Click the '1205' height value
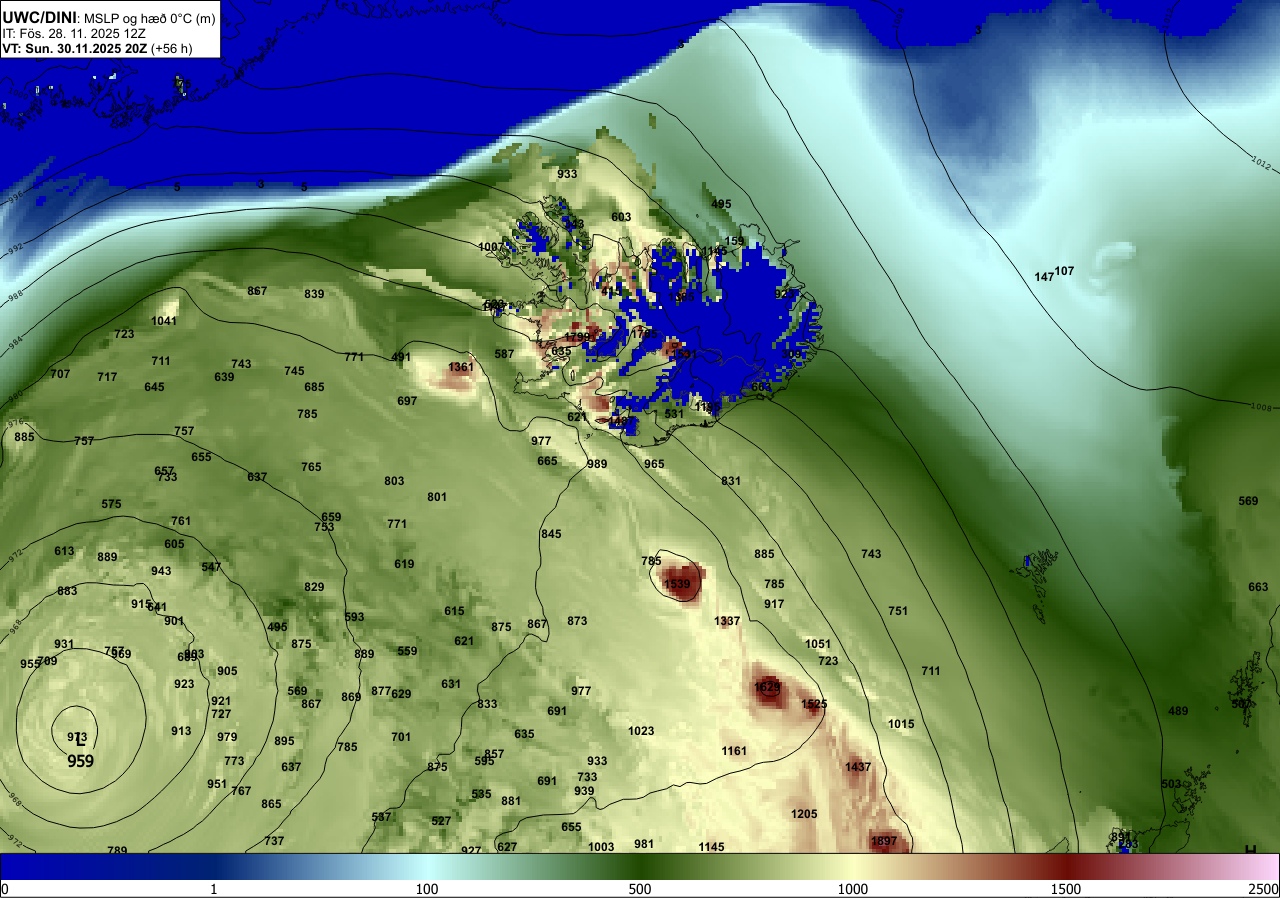This screenshot has height=898, width=1280. [x=804, y=814]
